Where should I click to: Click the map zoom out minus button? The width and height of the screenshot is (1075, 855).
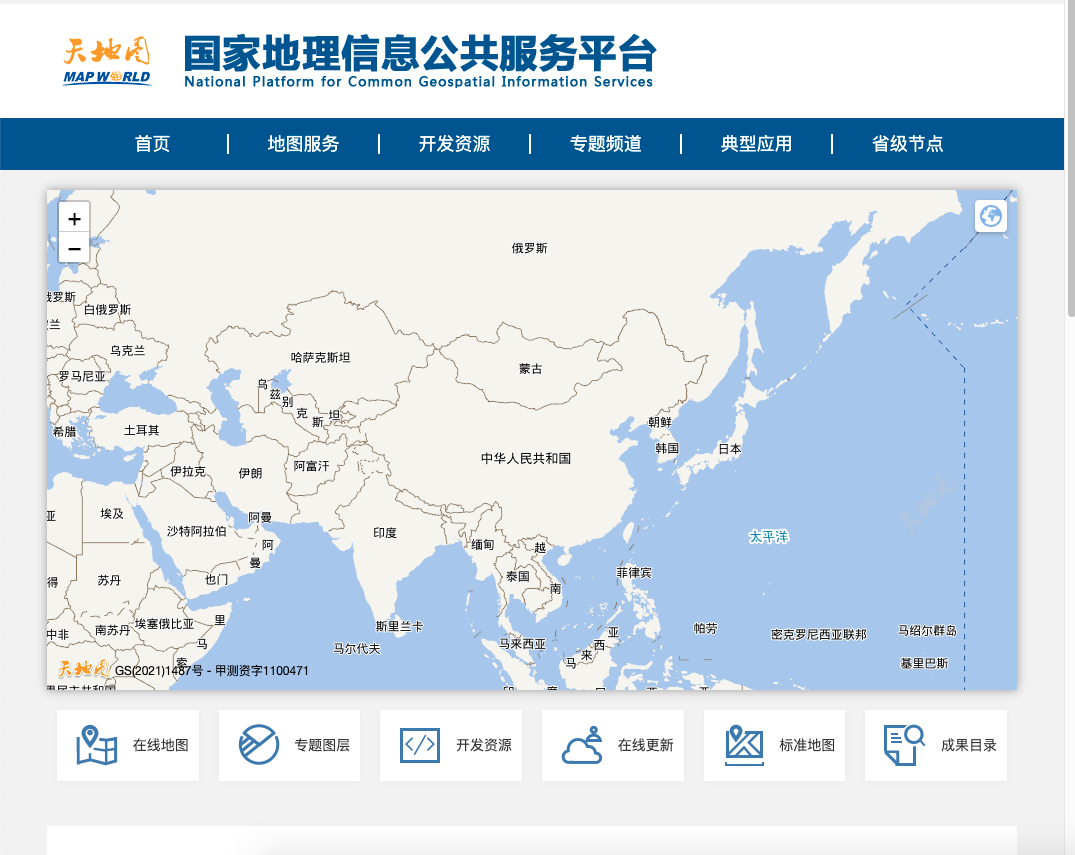(74, 248)
